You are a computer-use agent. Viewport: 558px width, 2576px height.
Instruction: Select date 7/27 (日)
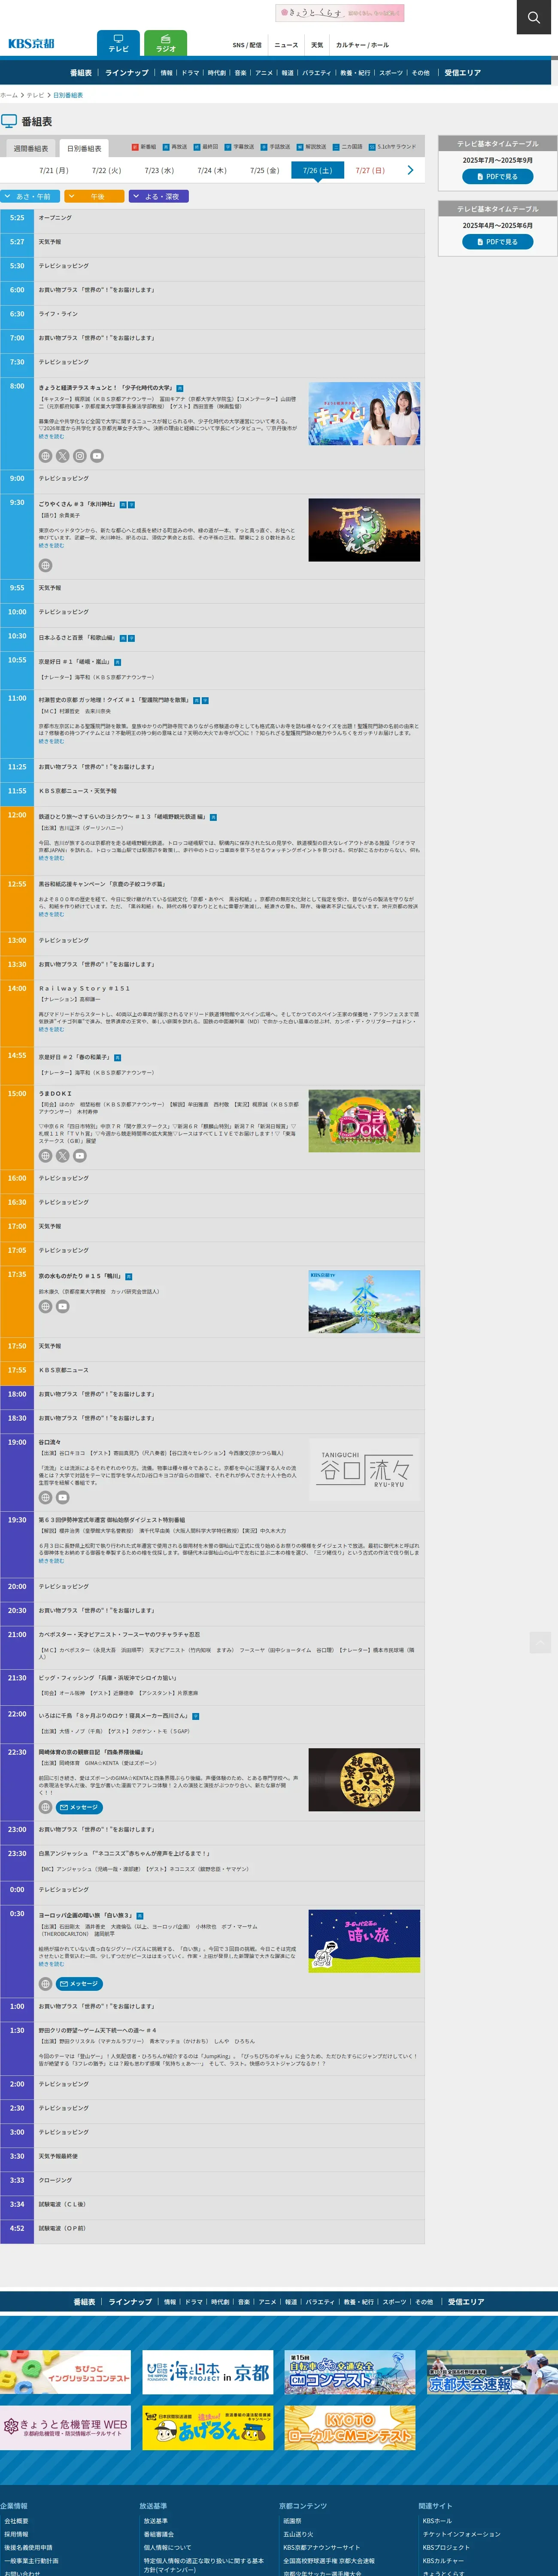370,171
